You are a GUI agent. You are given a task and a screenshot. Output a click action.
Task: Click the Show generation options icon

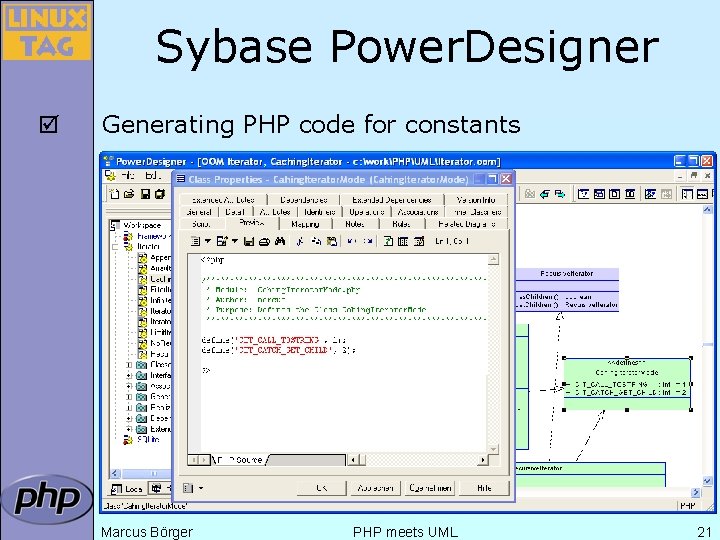click(x=419, y=242)
